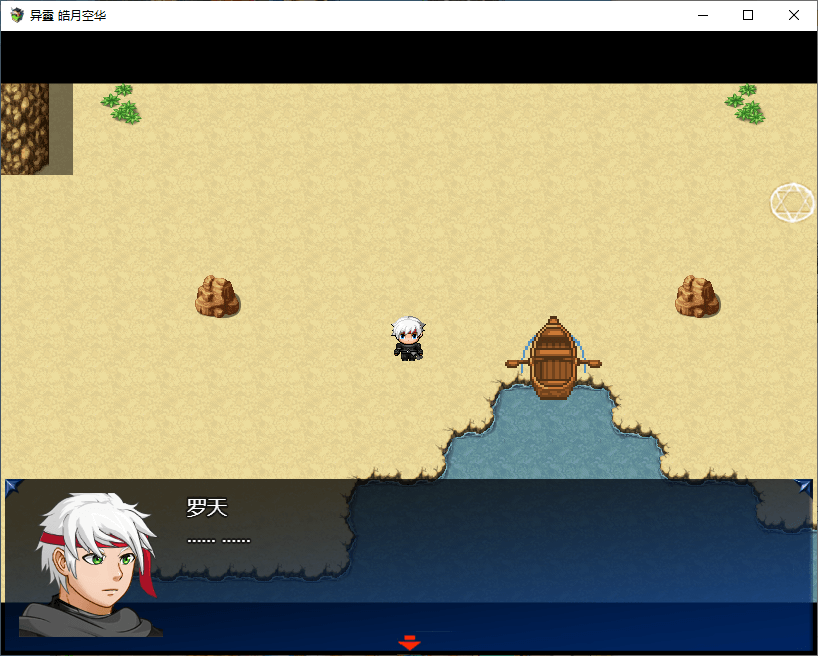The height and width of the screenshot is (656, 818).
Task: Click the dialogue box top-right corner ornament
Action: point(805,487)
